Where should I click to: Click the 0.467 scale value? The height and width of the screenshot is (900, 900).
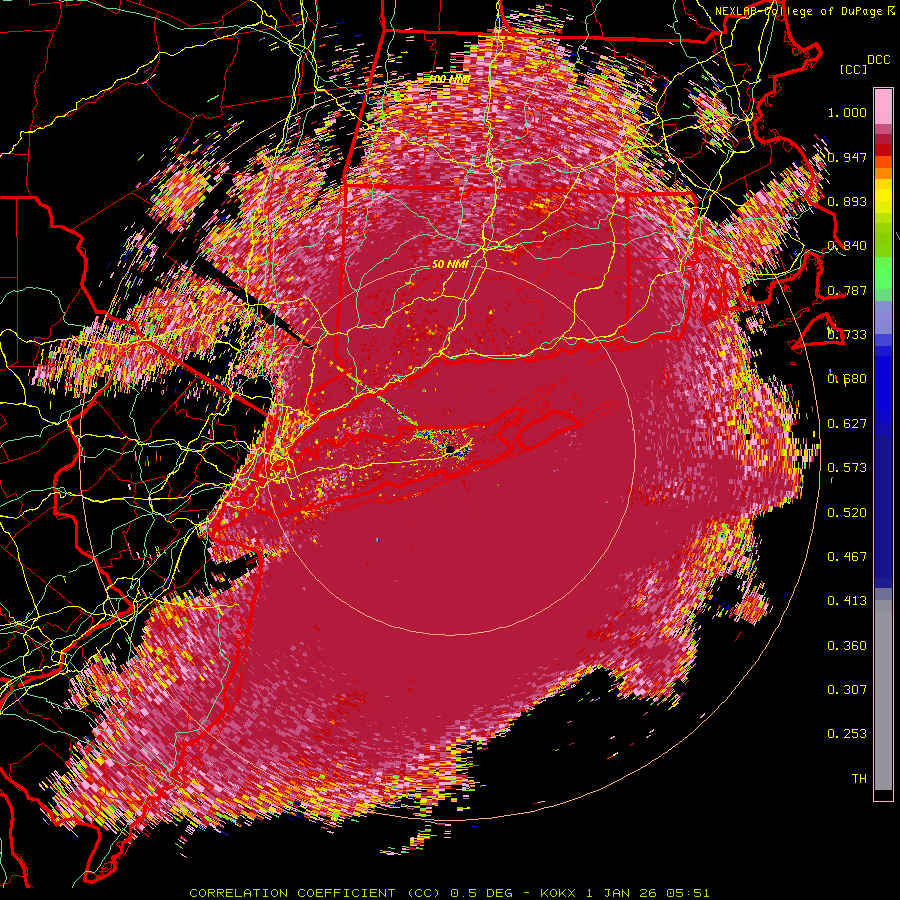(847, 557)
